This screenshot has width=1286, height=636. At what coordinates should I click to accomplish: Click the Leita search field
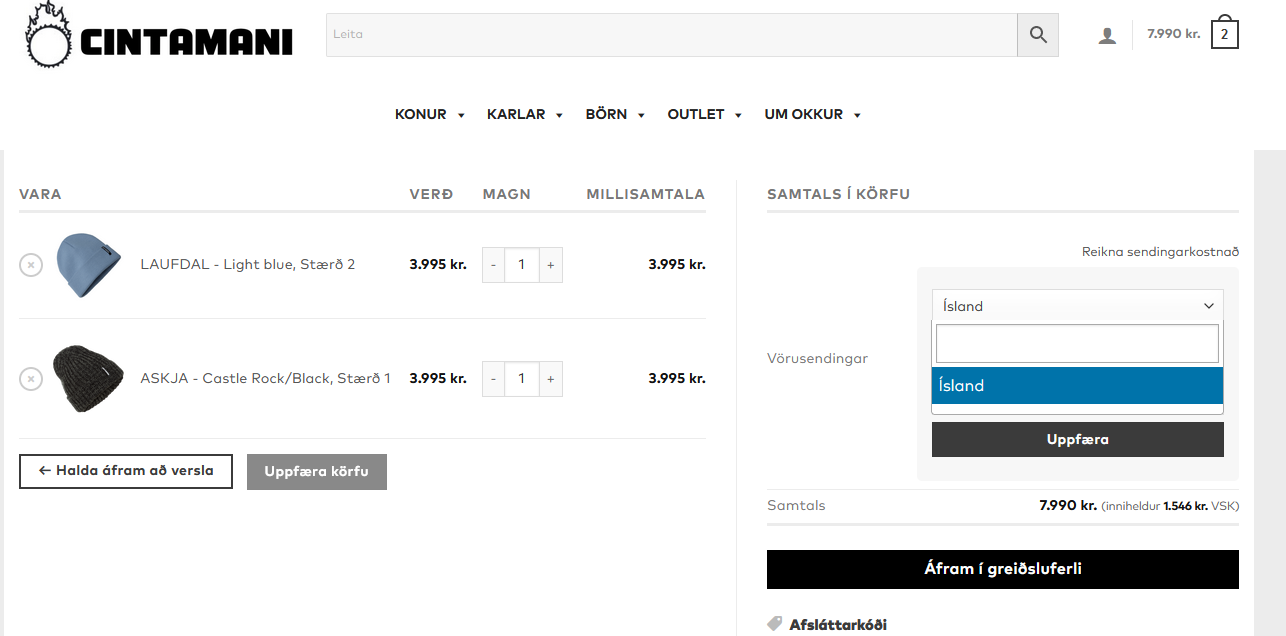tap(671, 35)
